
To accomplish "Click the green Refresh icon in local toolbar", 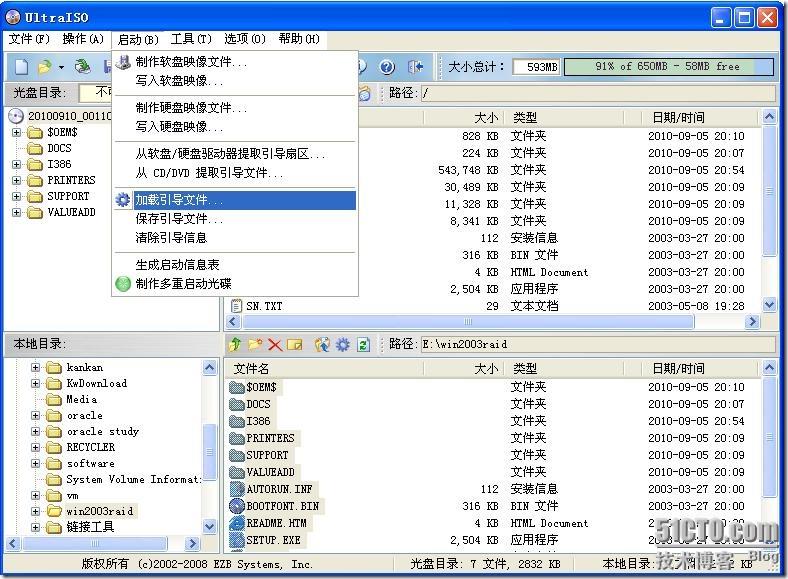I will [363, 345].
